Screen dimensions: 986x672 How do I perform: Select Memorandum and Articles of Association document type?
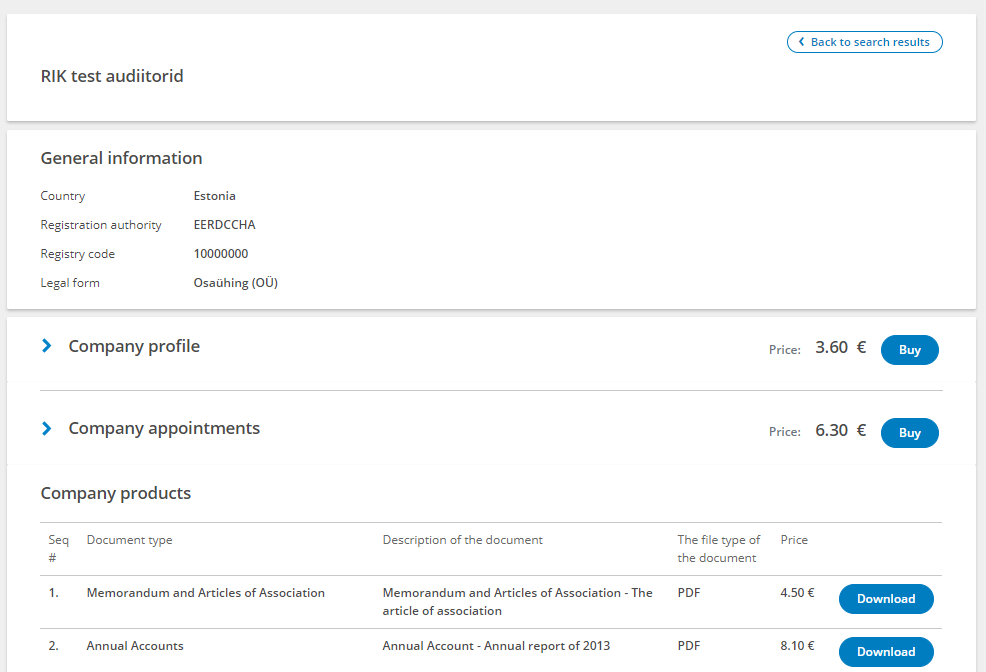pos(206,593)
